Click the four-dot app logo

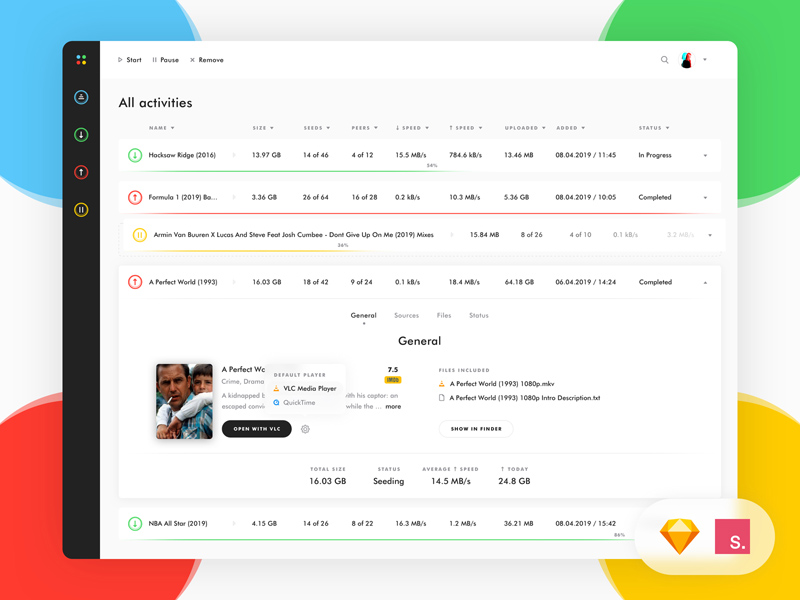pos(81,60)
